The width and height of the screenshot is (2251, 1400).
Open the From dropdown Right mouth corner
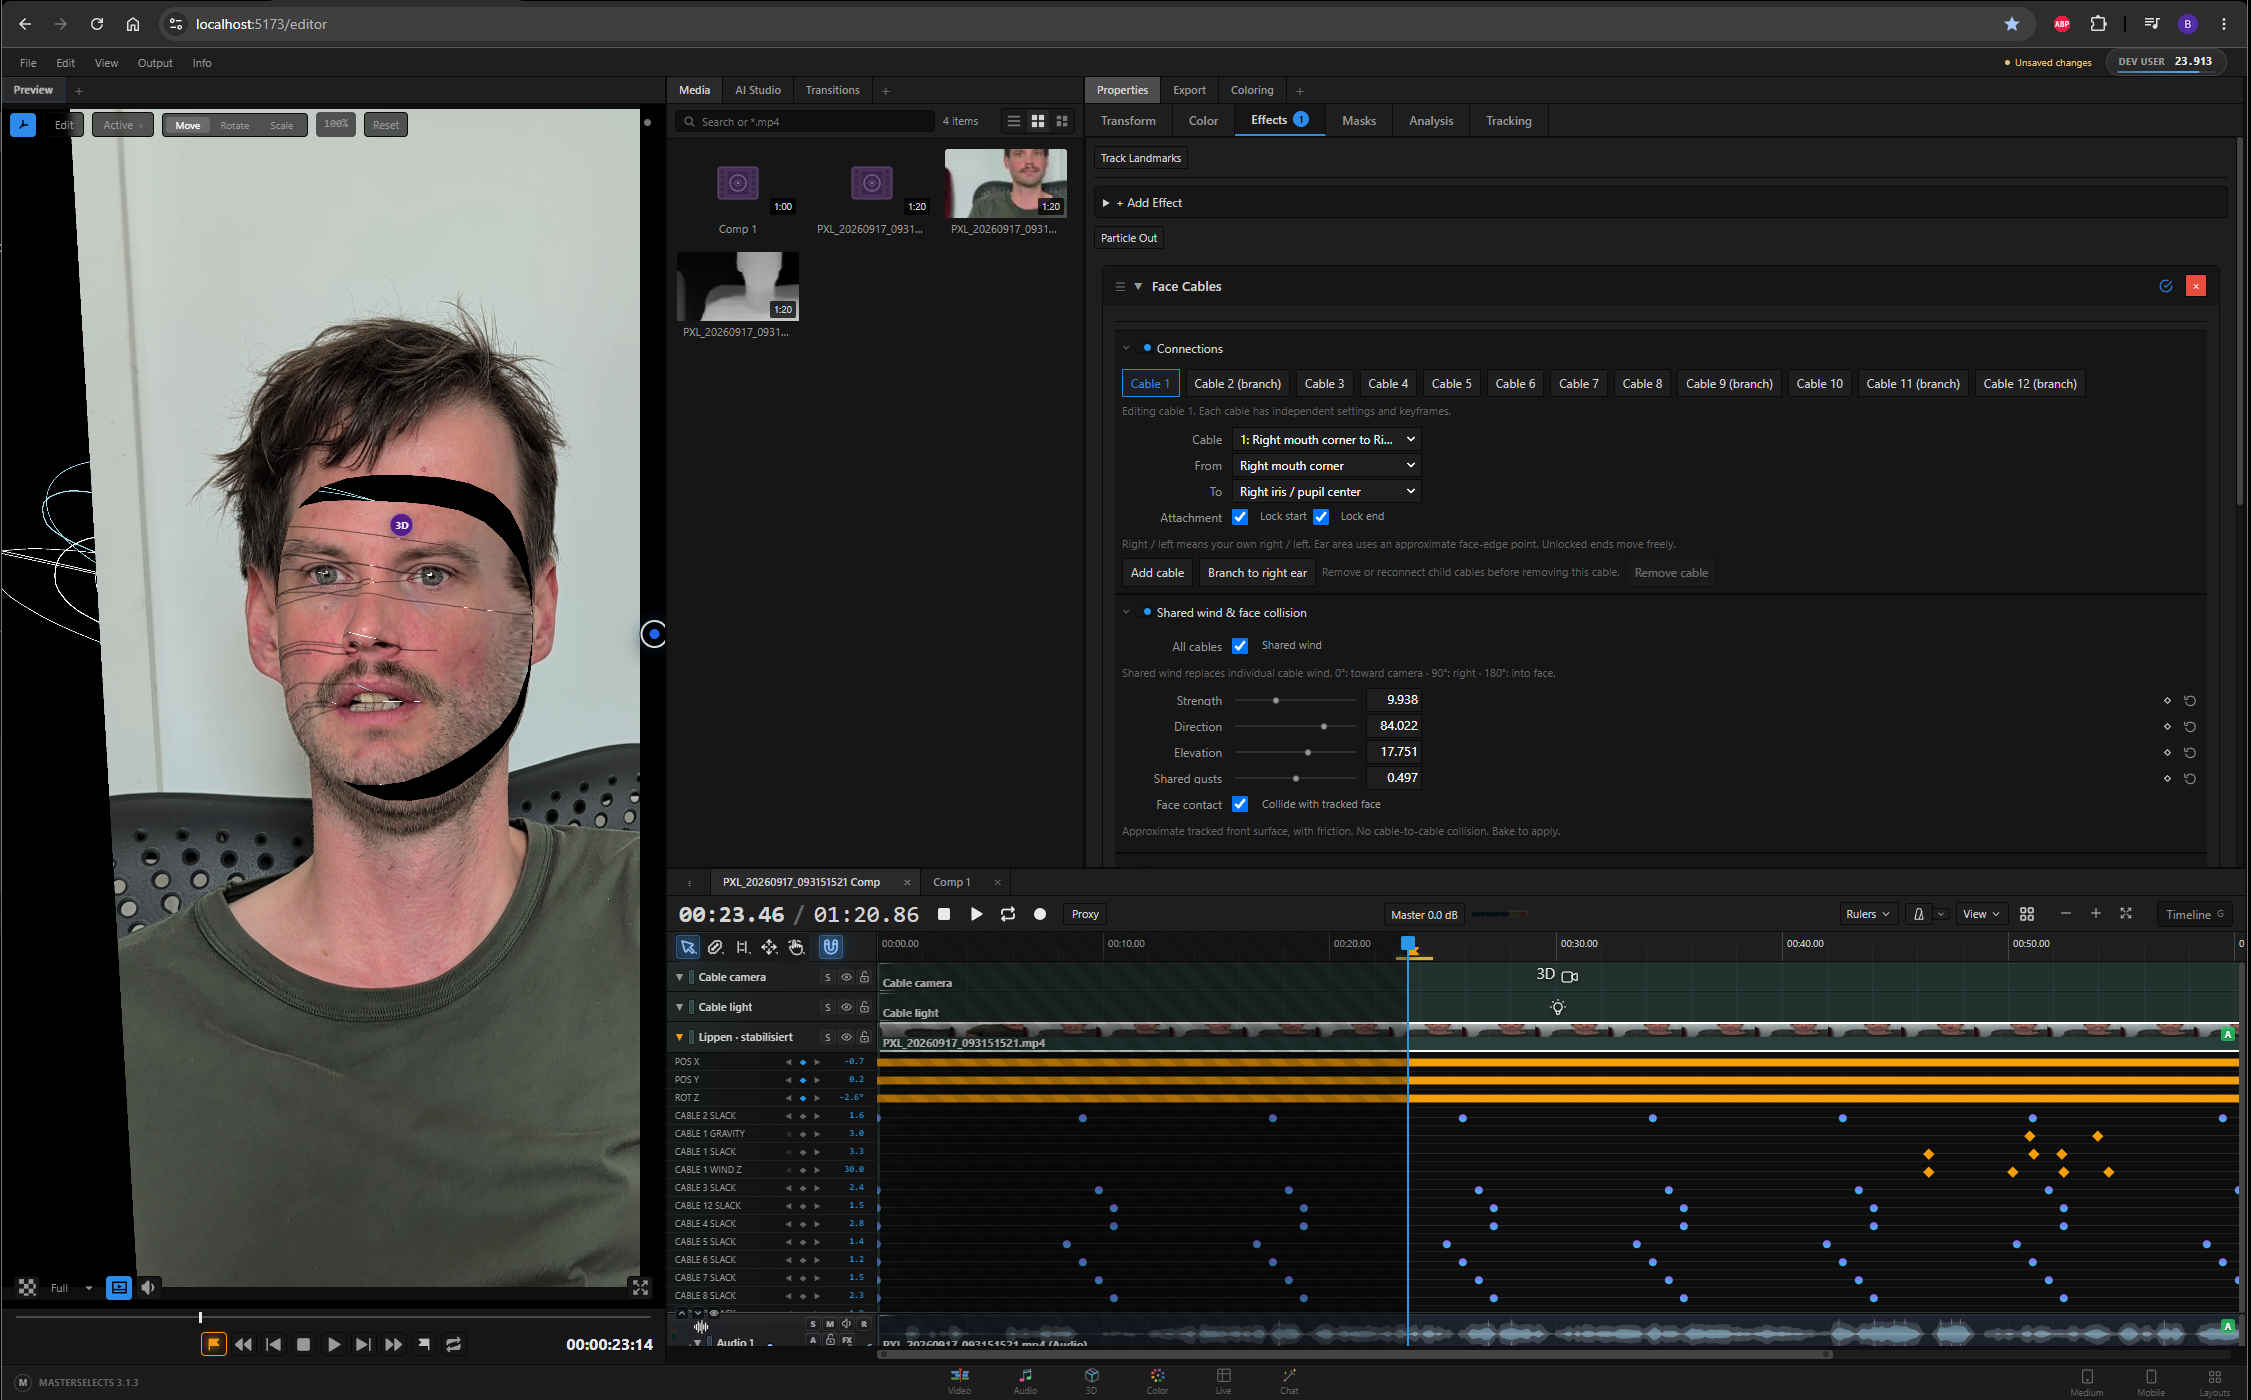tap(1326, 466)
